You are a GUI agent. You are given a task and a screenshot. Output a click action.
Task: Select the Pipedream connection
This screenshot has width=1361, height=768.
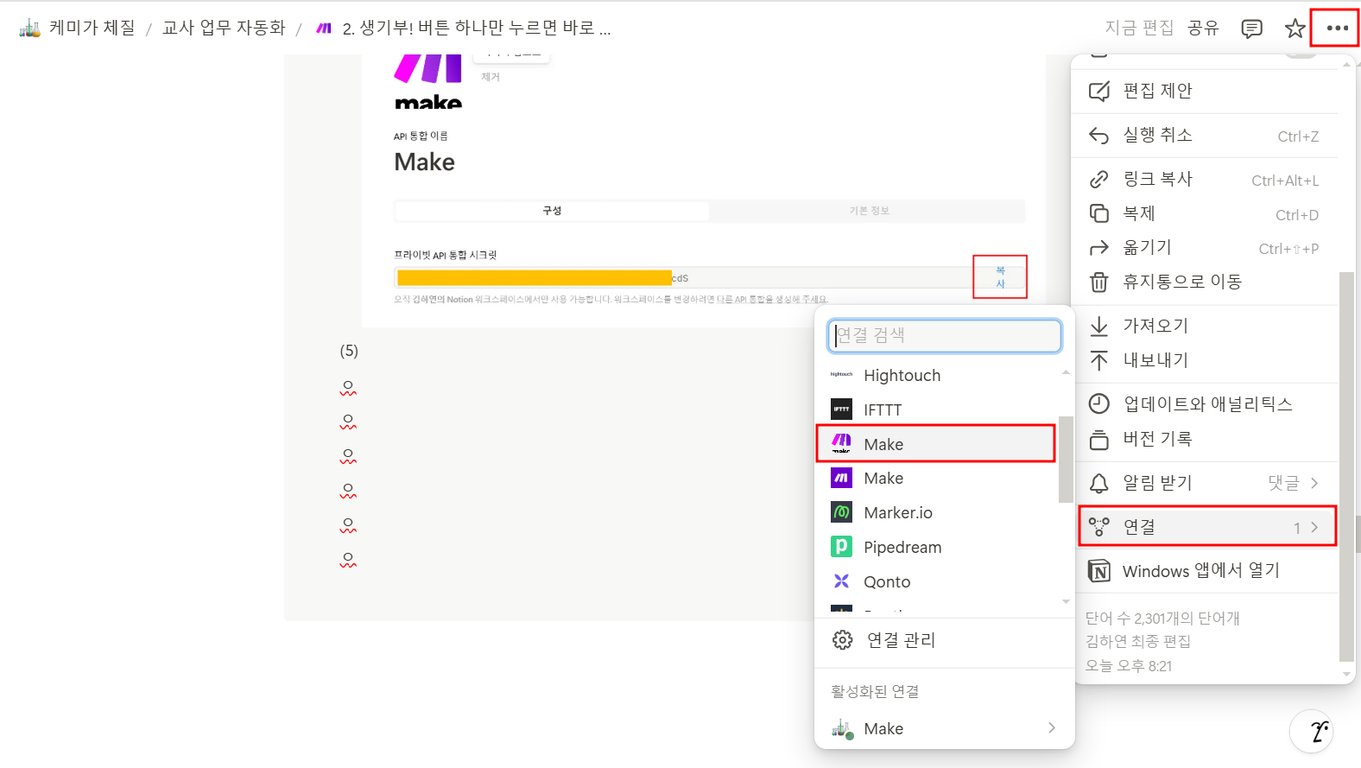(937, 547)
